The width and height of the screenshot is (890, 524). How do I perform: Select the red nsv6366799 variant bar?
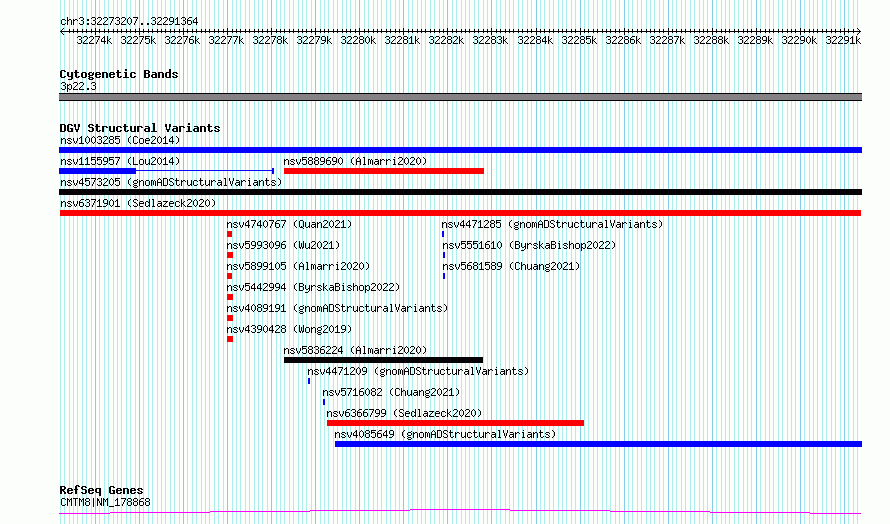[455, 423]
